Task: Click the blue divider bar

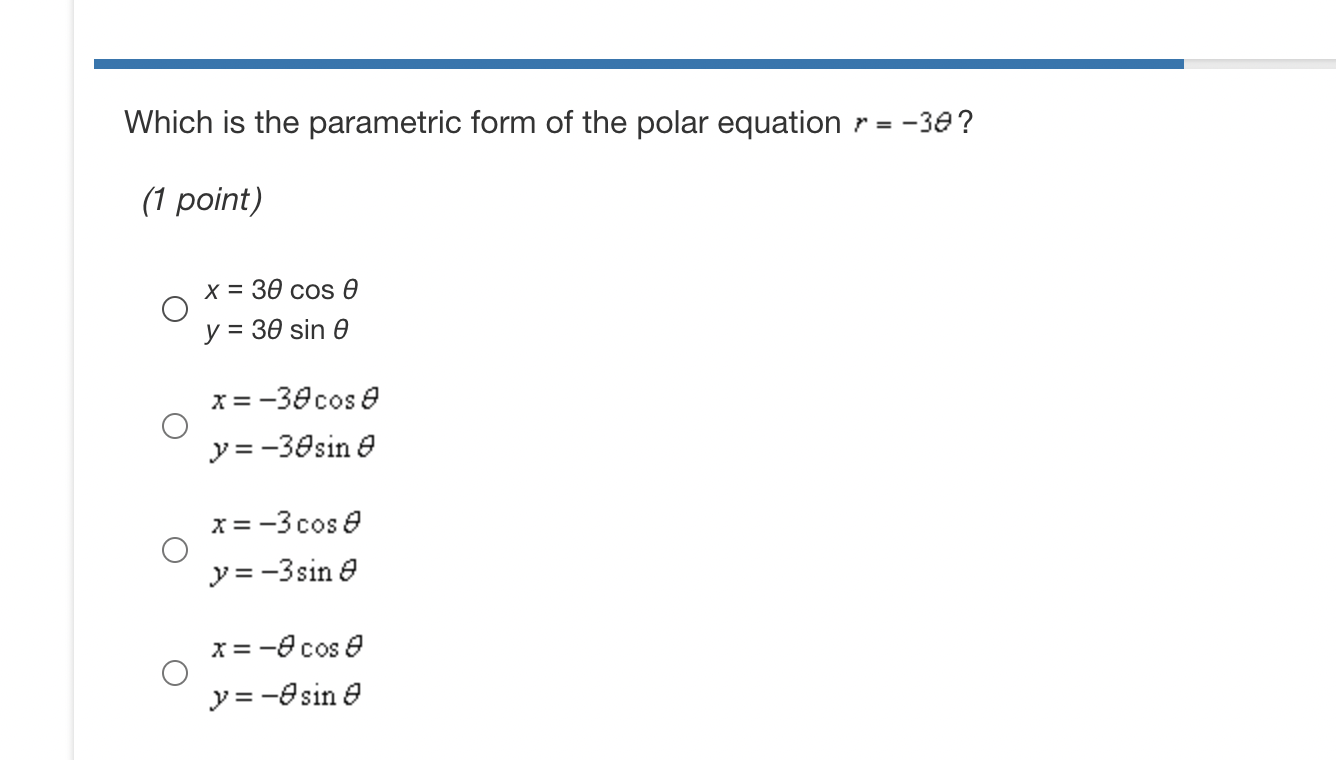Action: click(x=640, y=61)
